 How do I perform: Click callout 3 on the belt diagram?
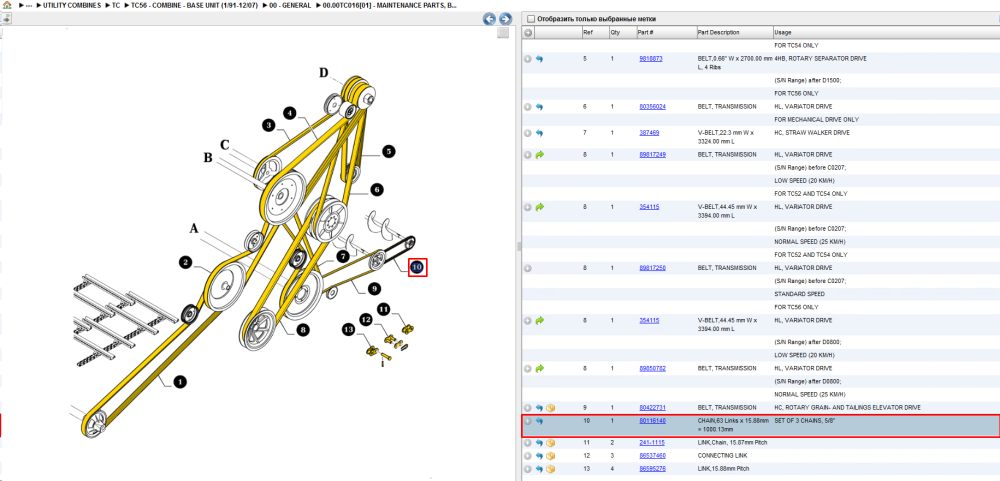click(x=269, y=126)
